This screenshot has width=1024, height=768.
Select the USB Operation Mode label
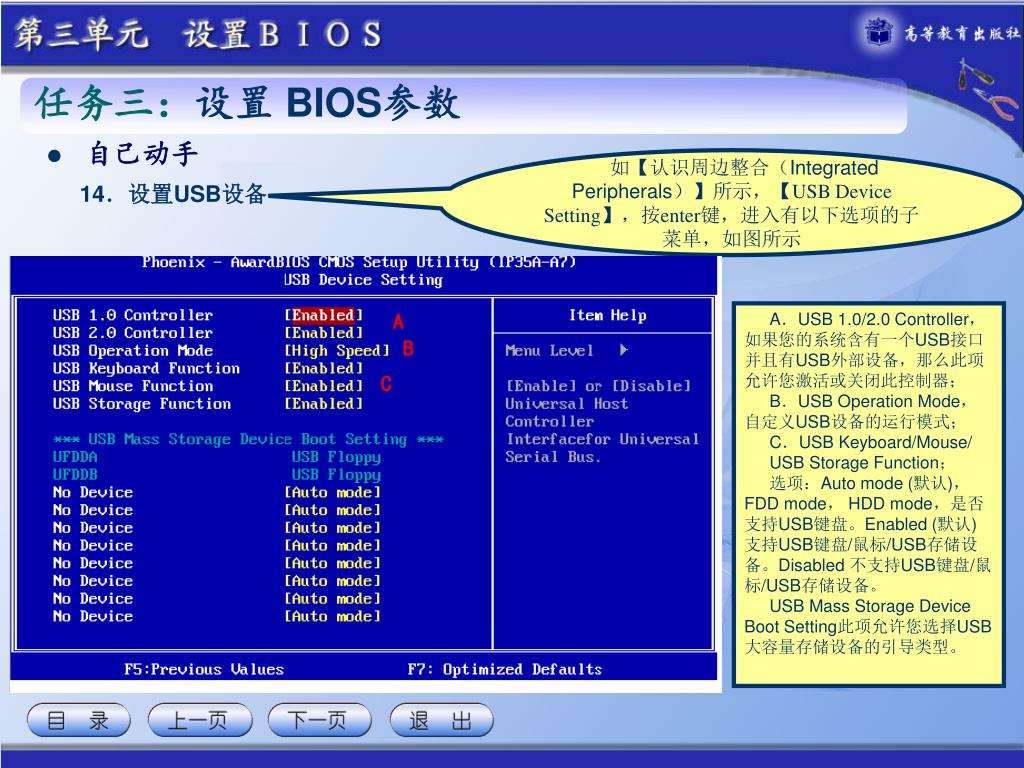[133, 350]
